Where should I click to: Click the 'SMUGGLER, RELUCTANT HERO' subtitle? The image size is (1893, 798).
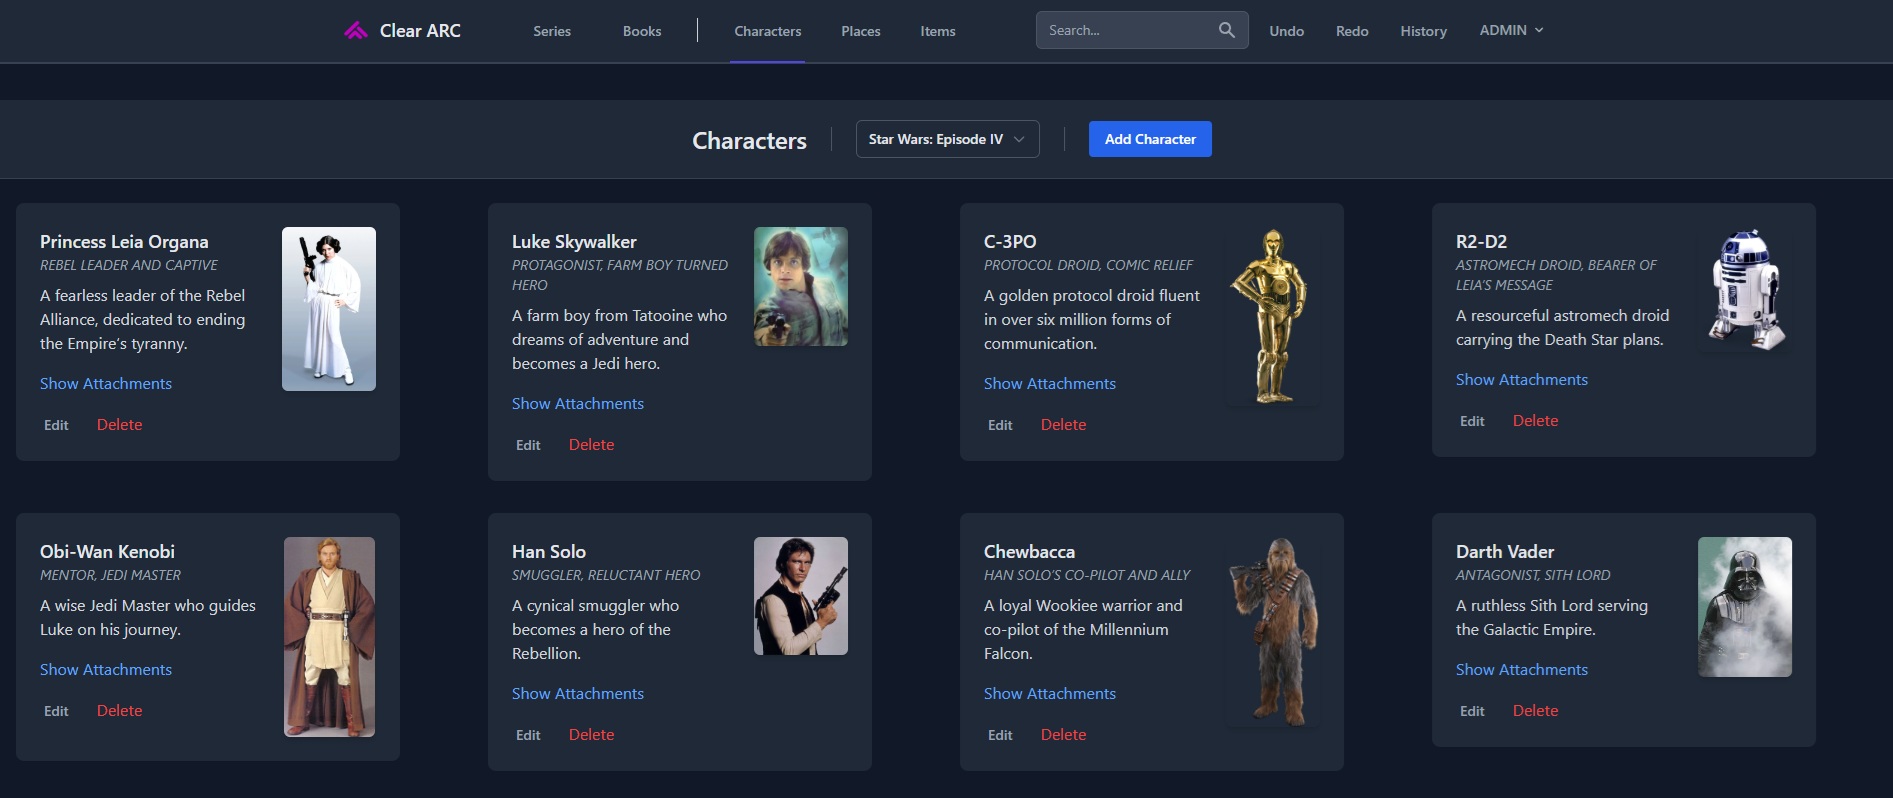tap(606, 575)
